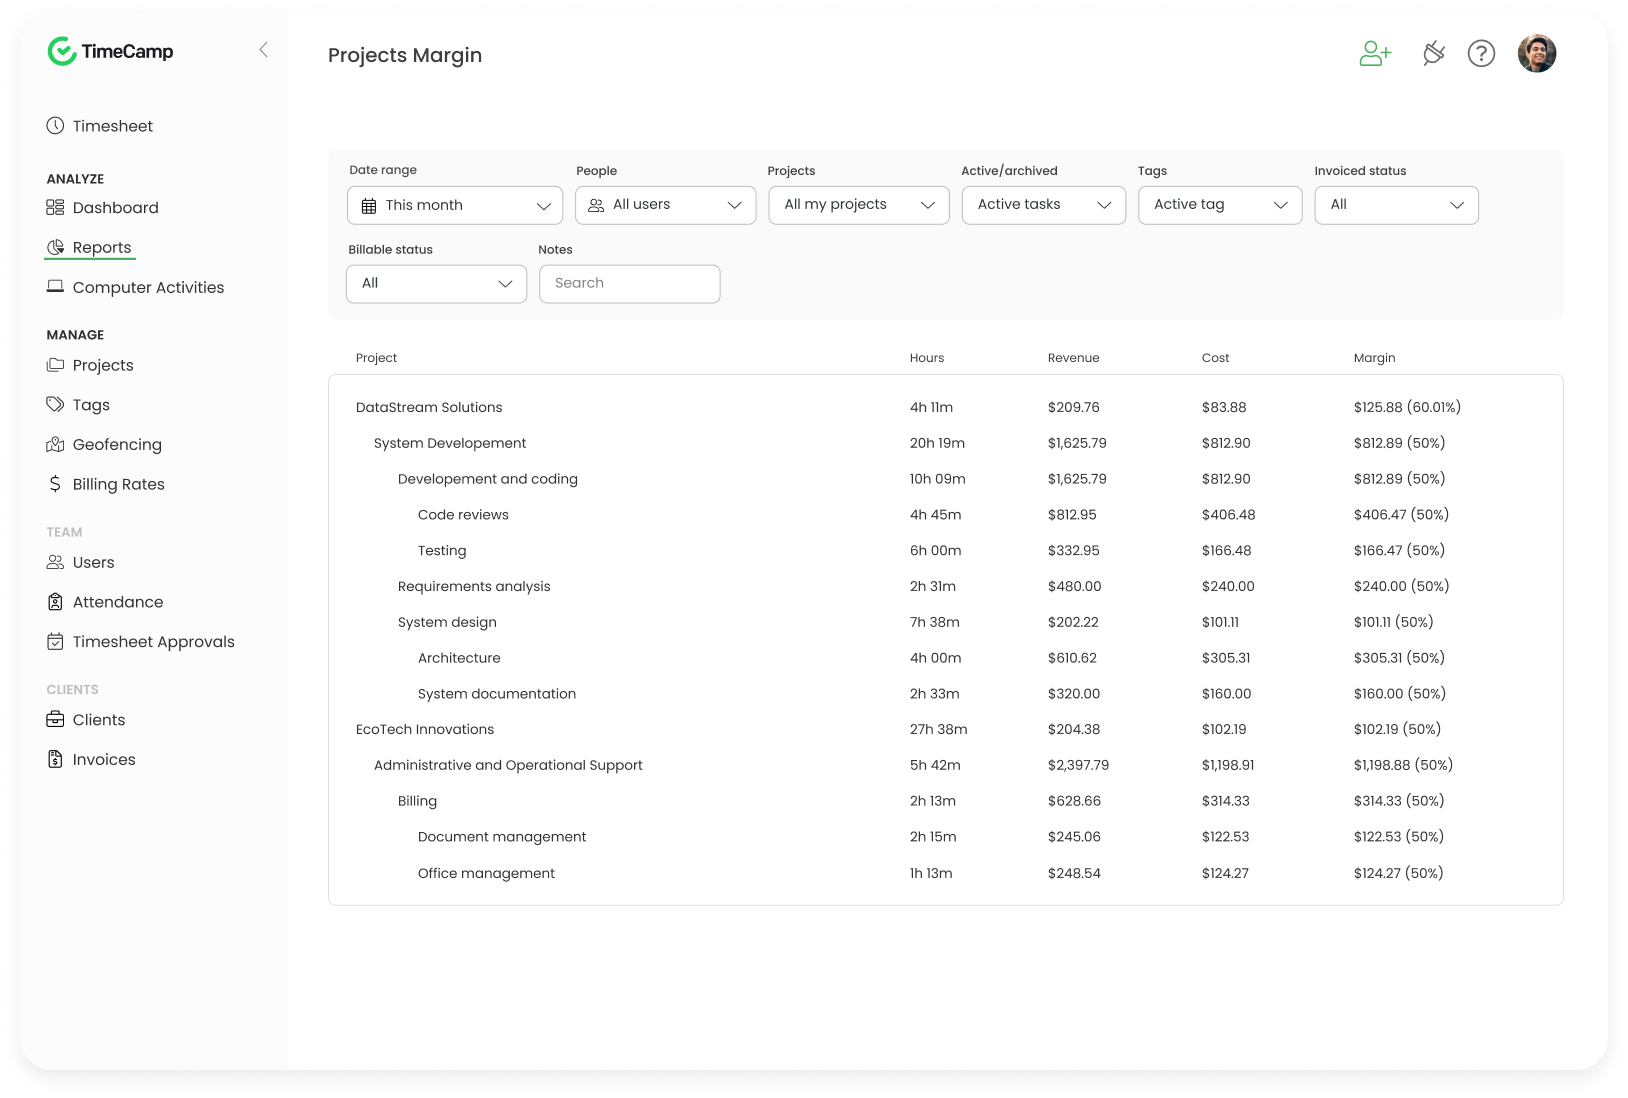1628x1098 pixels.
Task: Click the people icon in All users field
Action: coord(596,205)
